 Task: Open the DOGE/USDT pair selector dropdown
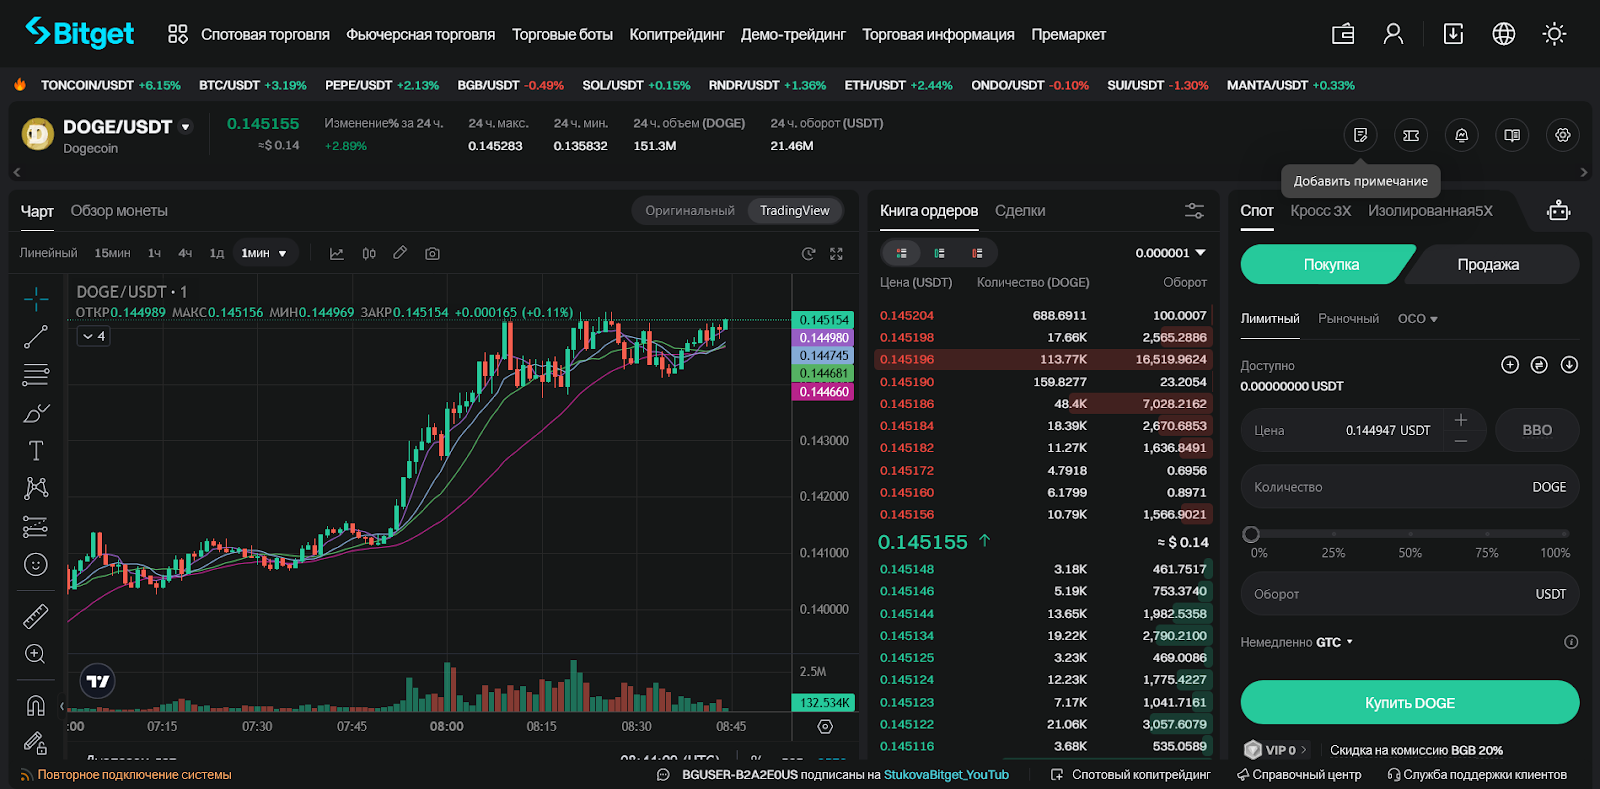point(185,127)
